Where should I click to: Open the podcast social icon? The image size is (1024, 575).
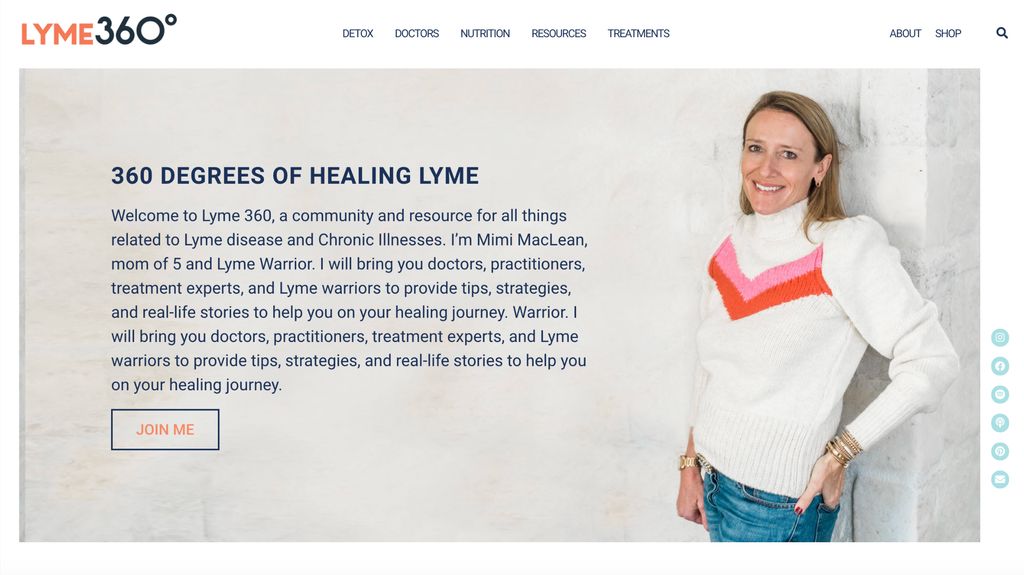(1000, 423)
